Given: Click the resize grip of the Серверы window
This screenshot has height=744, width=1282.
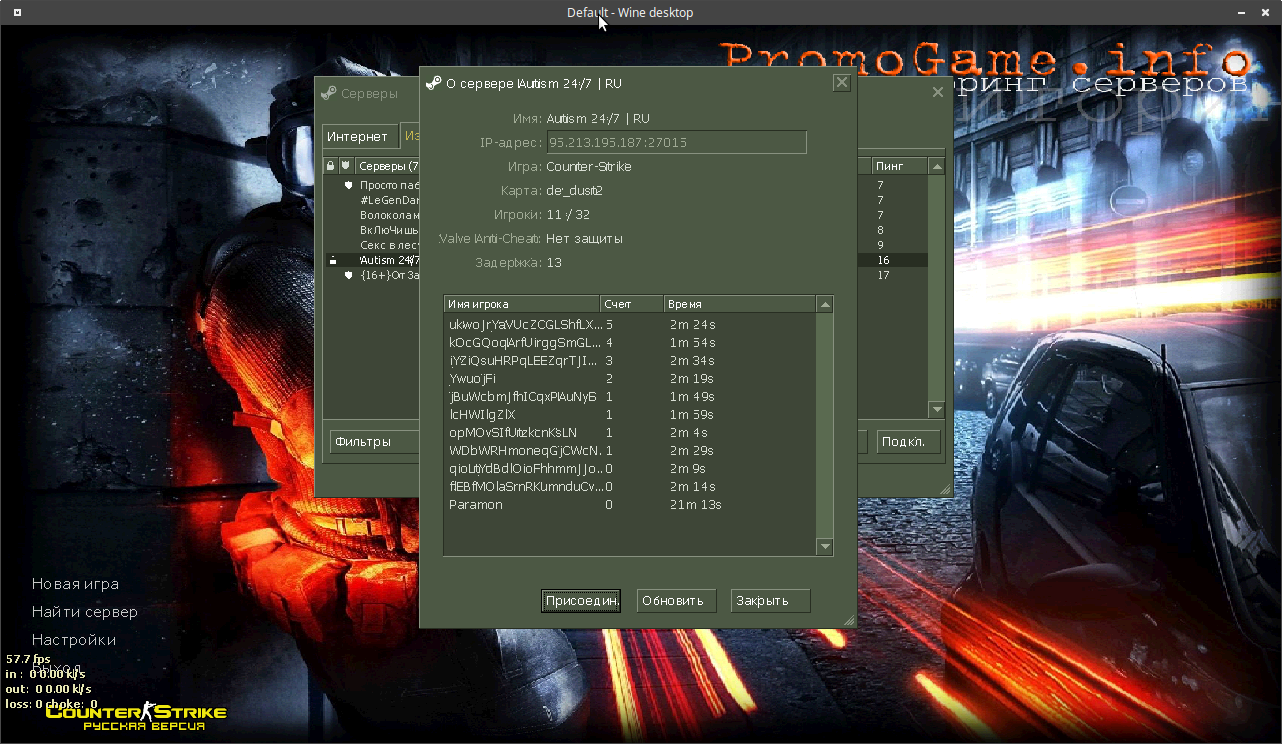Looking at the screenshot, I should pos(945,489).
